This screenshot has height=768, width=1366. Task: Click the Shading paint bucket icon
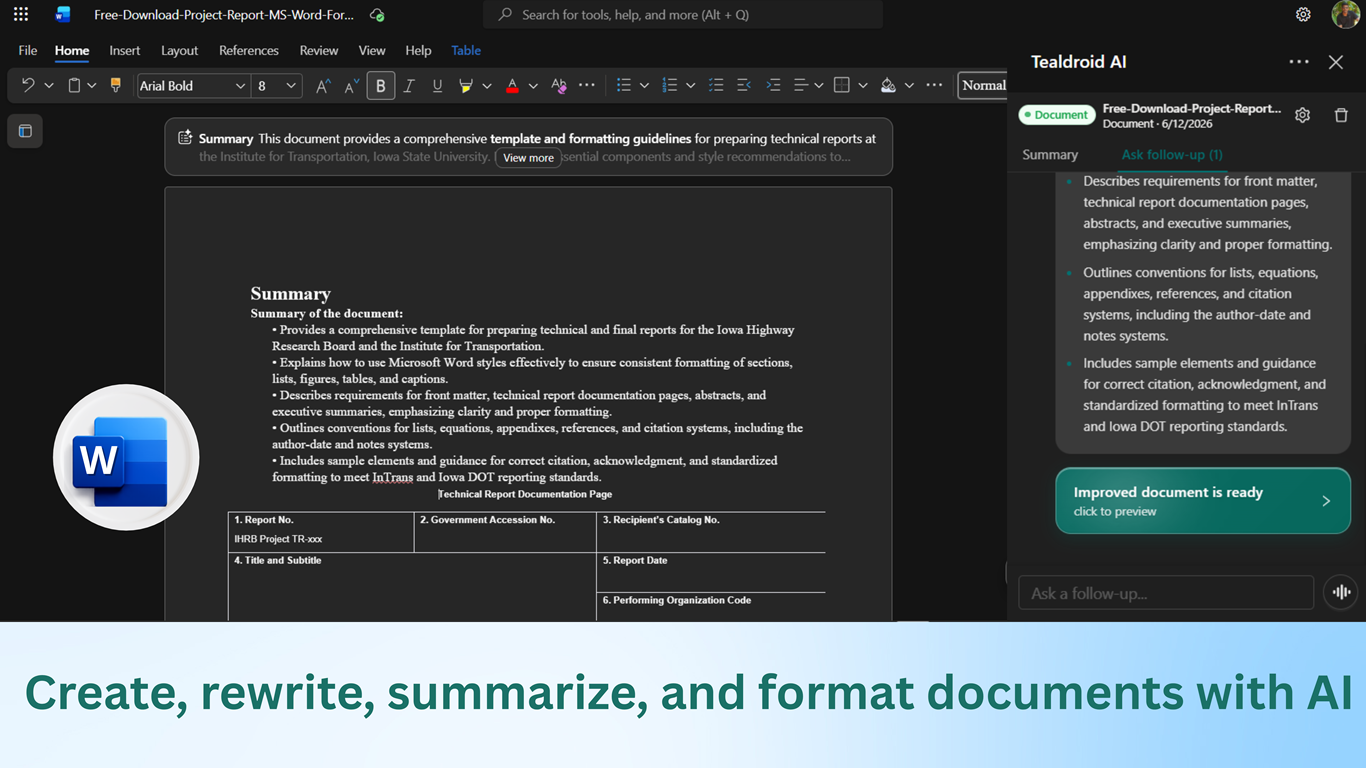(x=888, y=86)
